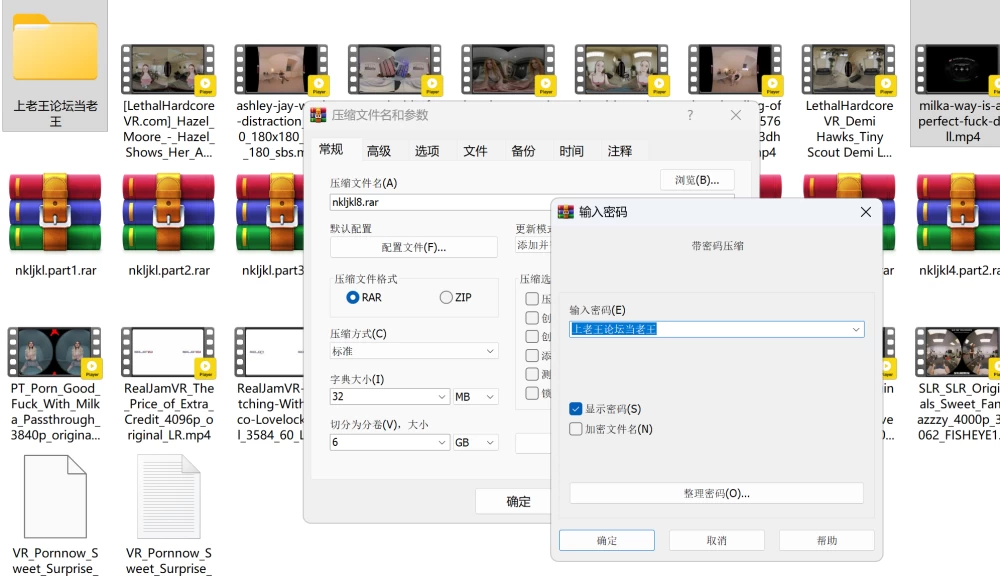Open the 切分为分卷 size dropdown showing 6

click(x=389, y=442)
